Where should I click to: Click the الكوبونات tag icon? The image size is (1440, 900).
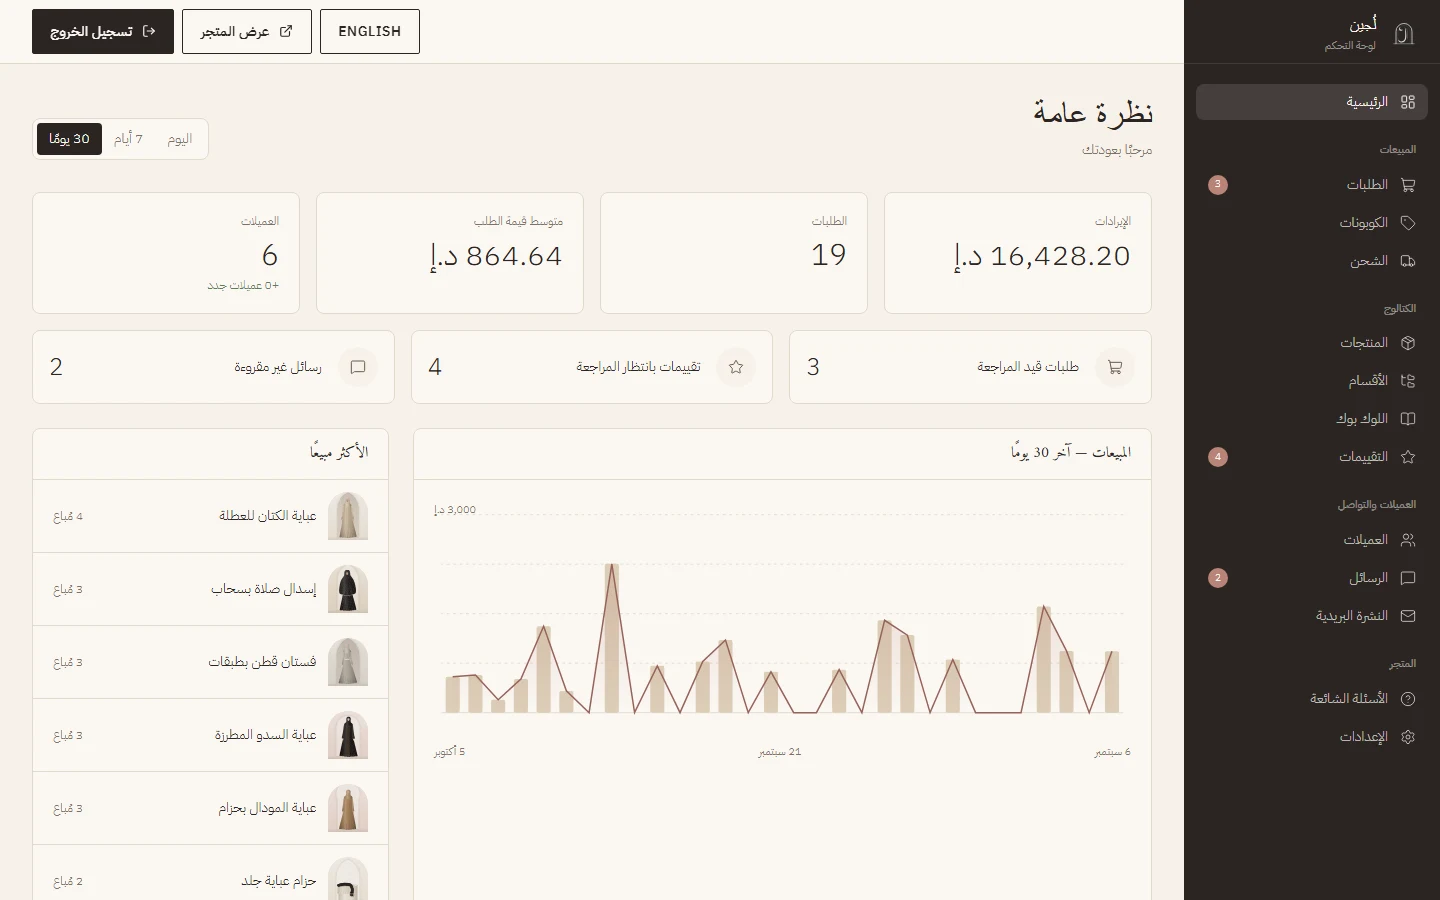[1408, 223]
